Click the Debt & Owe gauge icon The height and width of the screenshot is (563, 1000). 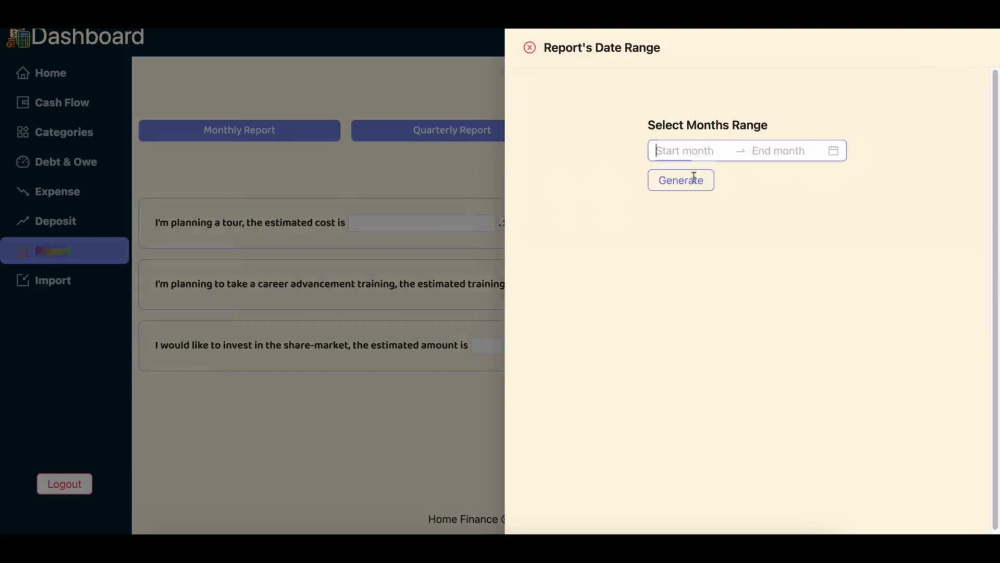pos(23,162)
